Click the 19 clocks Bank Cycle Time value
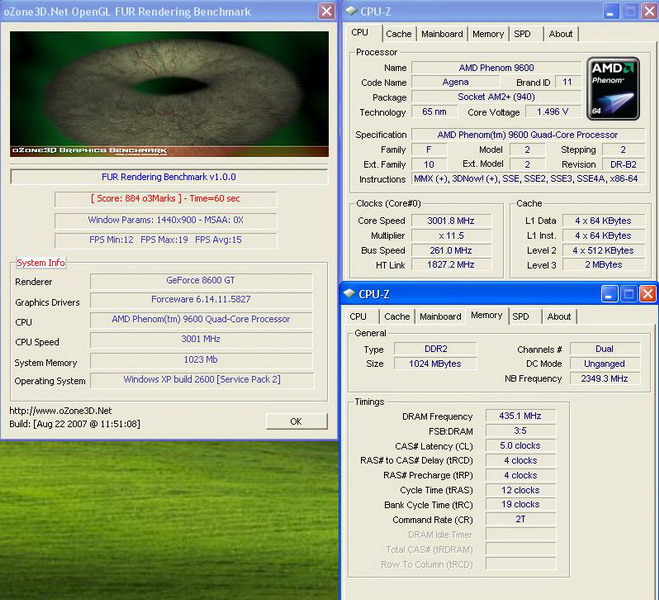The image size is (659, 600). tap(520, 504)
